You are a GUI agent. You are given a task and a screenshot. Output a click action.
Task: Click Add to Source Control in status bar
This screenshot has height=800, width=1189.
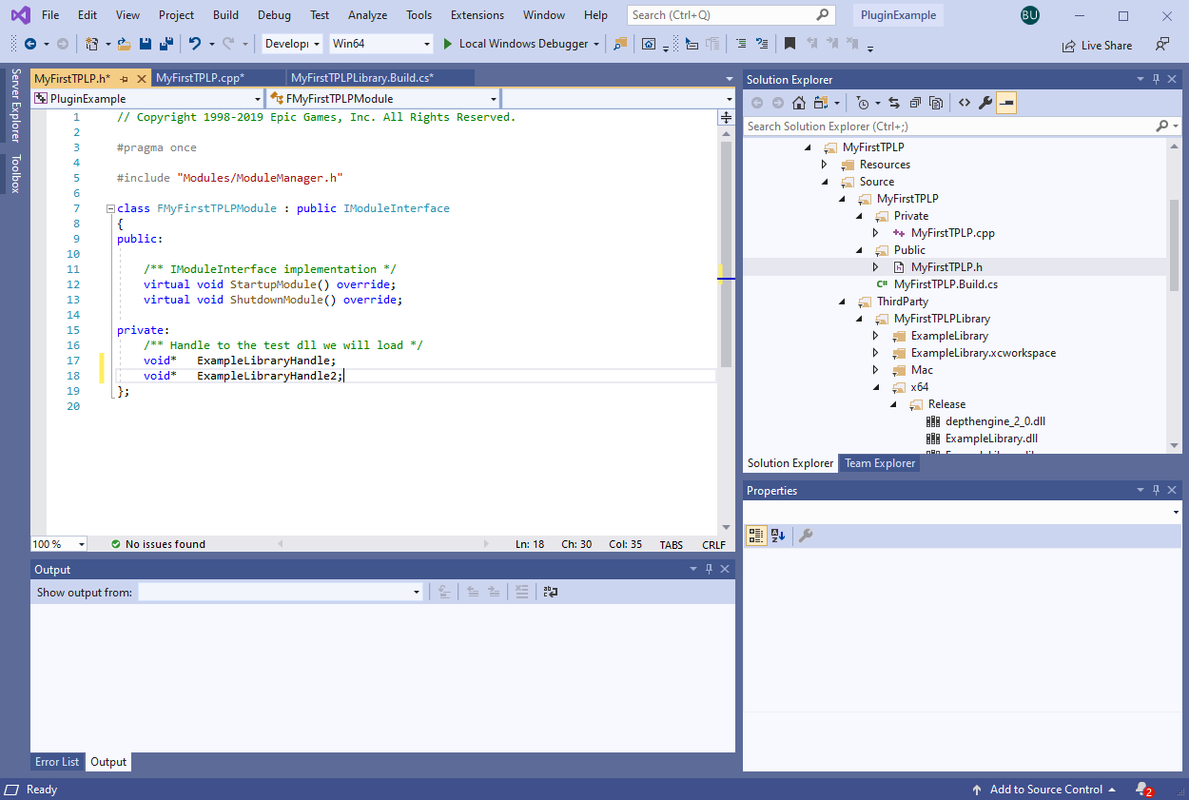tap(1043, 789)
